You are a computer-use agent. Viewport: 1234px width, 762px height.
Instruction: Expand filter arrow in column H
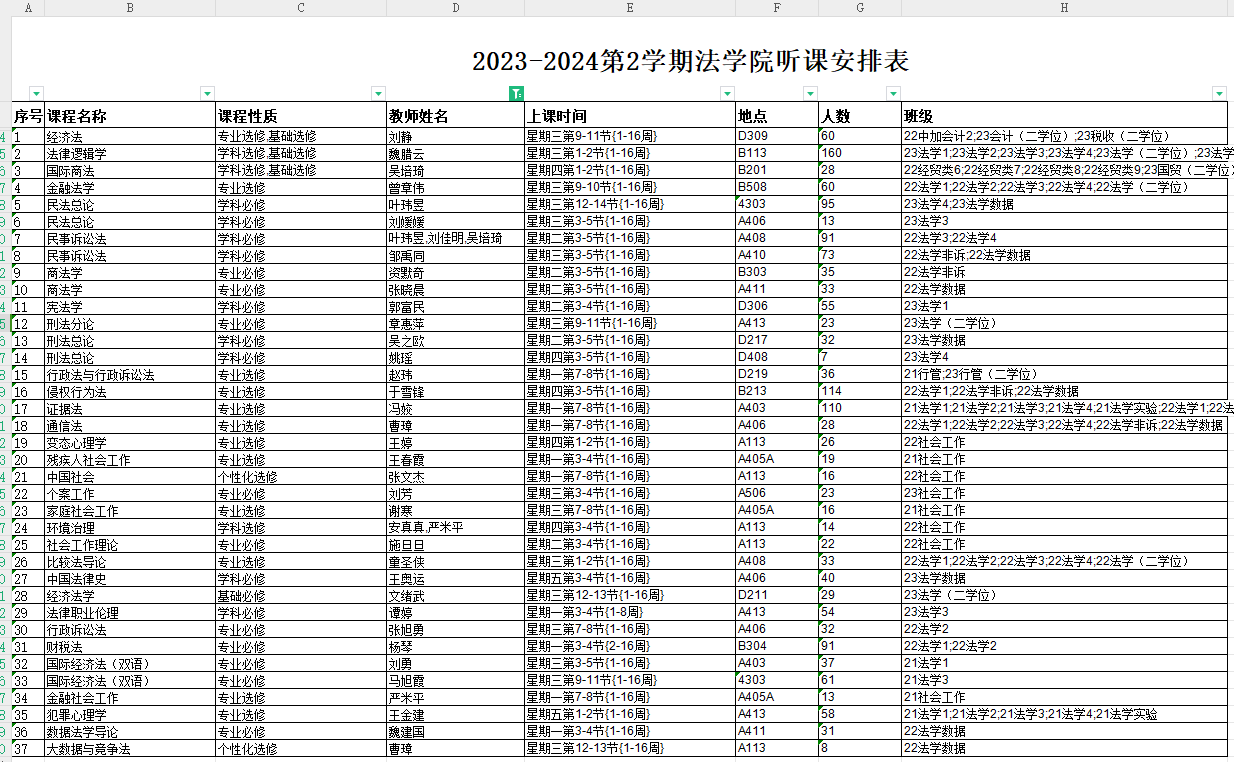coord(1219,94)
